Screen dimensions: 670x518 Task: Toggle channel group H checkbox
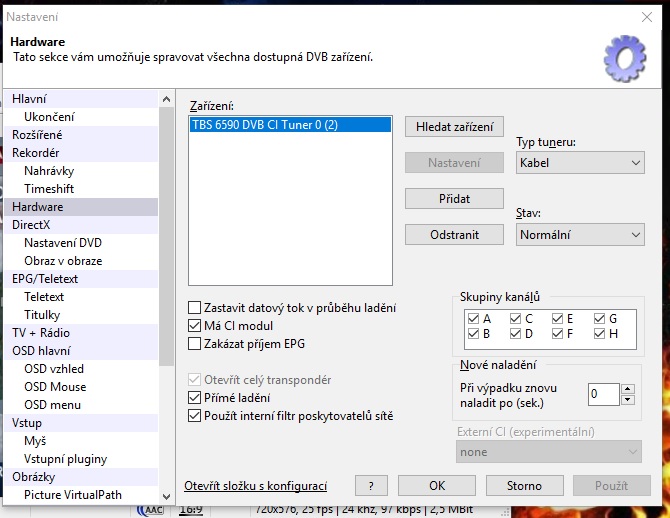coord(599,333)
